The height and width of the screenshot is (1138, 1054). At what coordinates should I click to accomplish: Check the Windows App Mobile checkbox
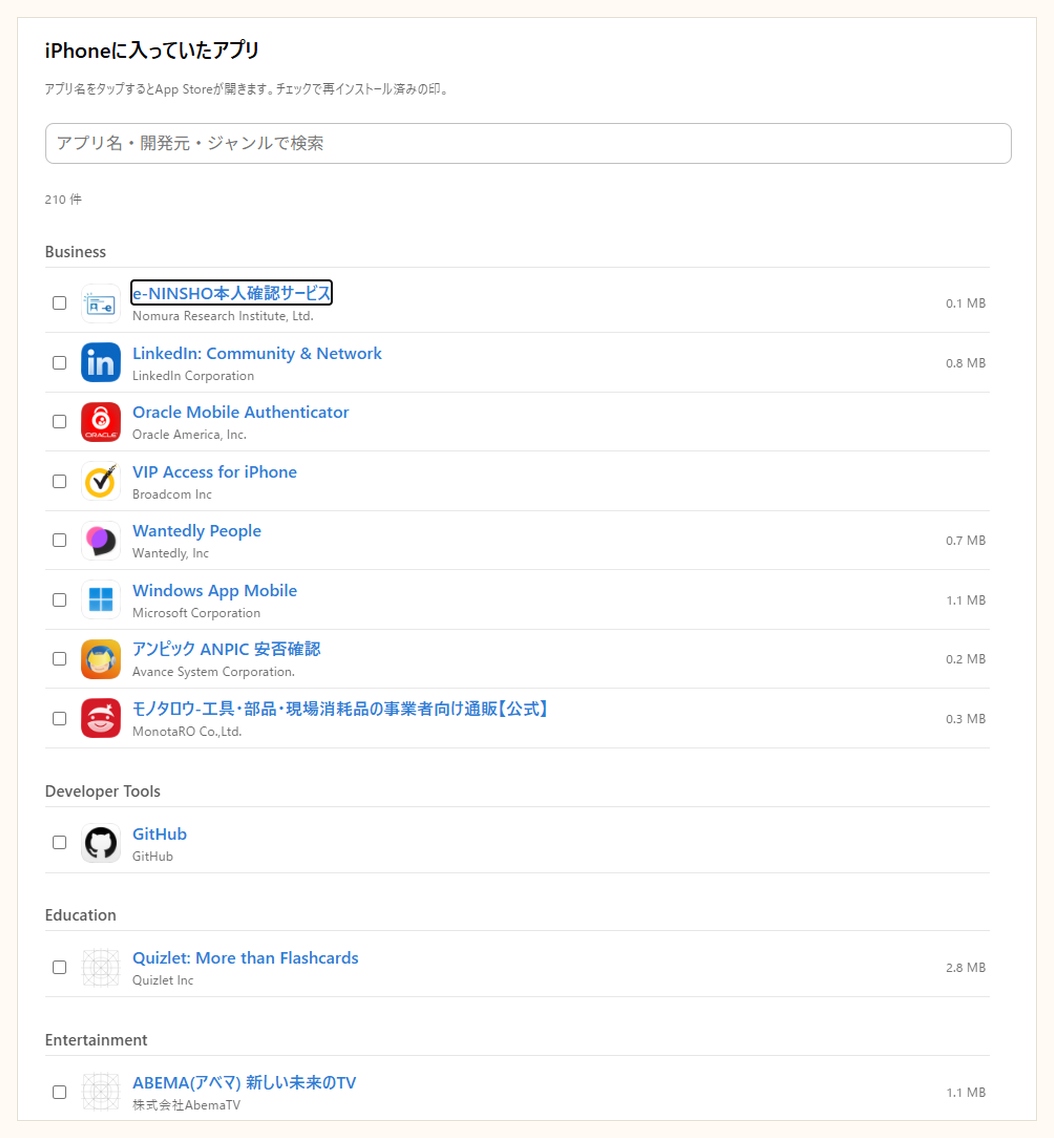[x=60, y=600]
